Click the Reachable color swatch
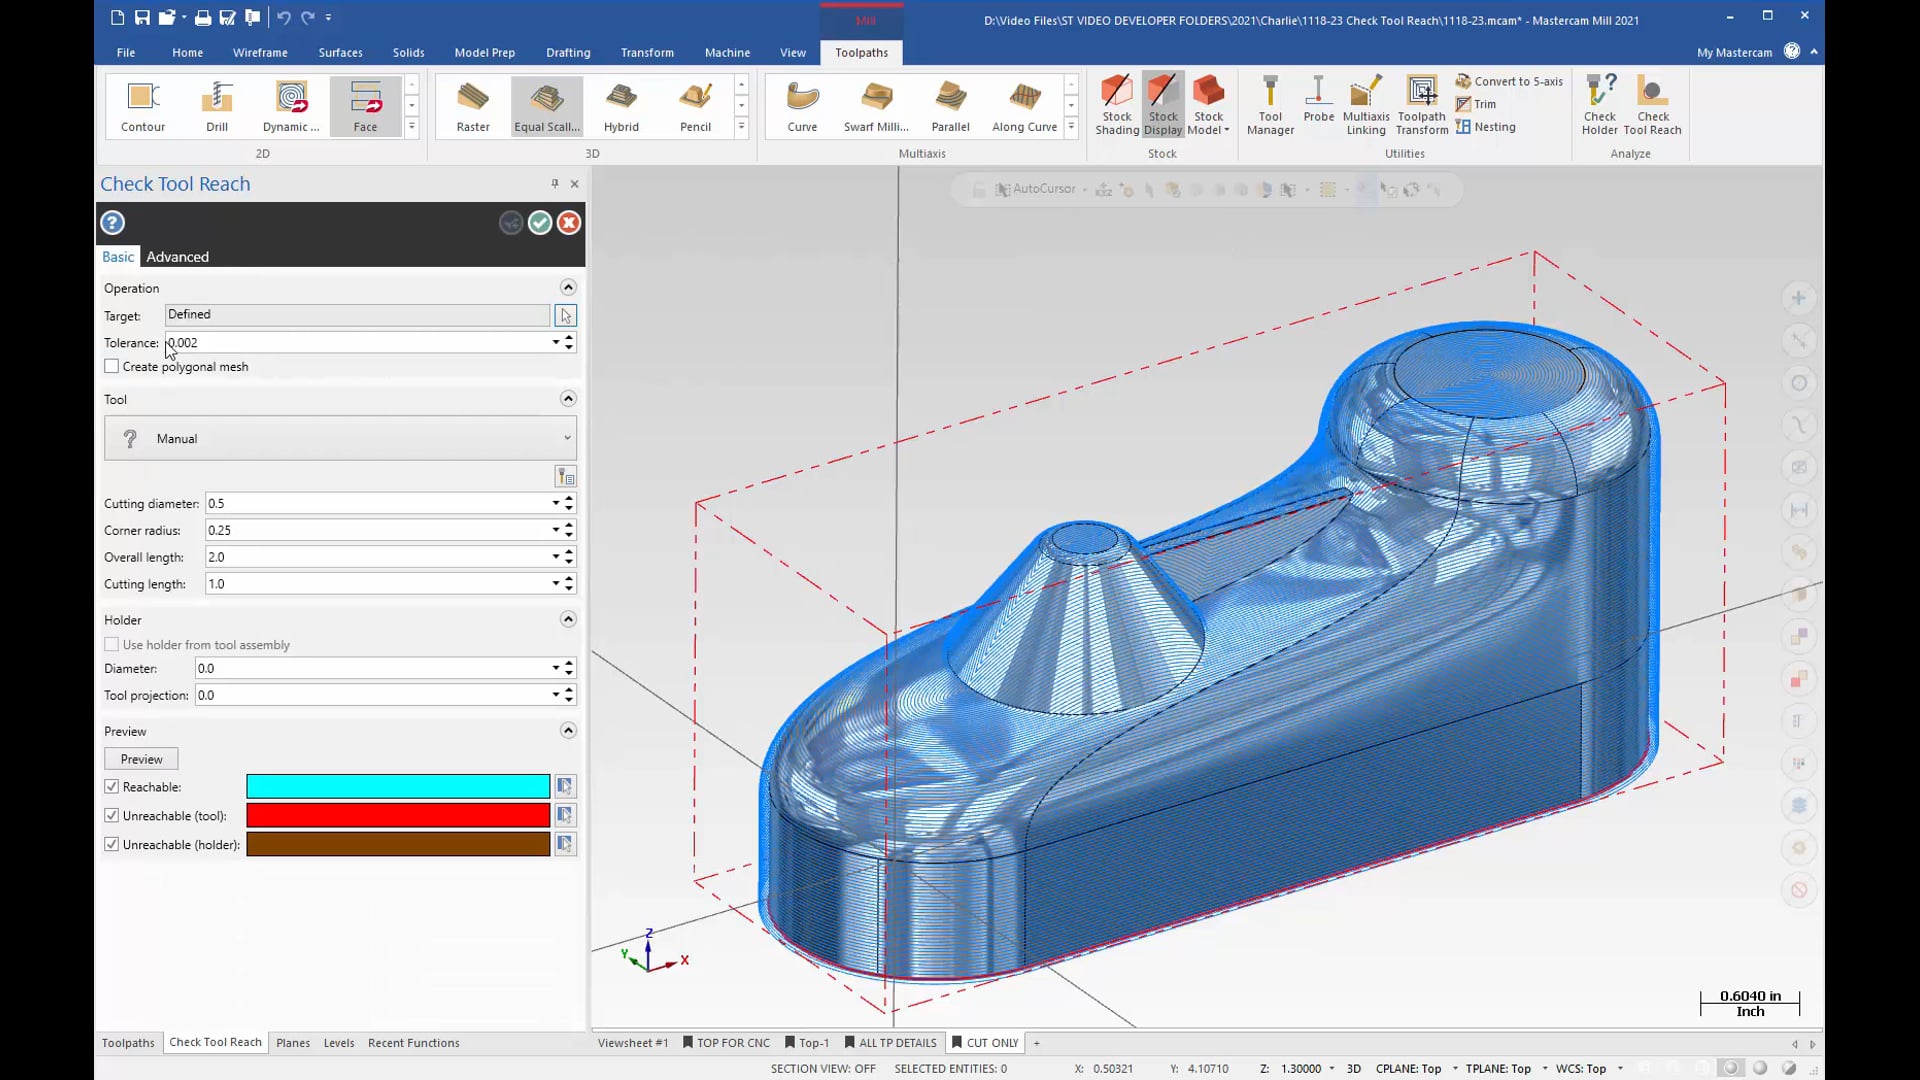Image resolution: width=1920 pixels, height=1080 pixels. tap(398, 786)
